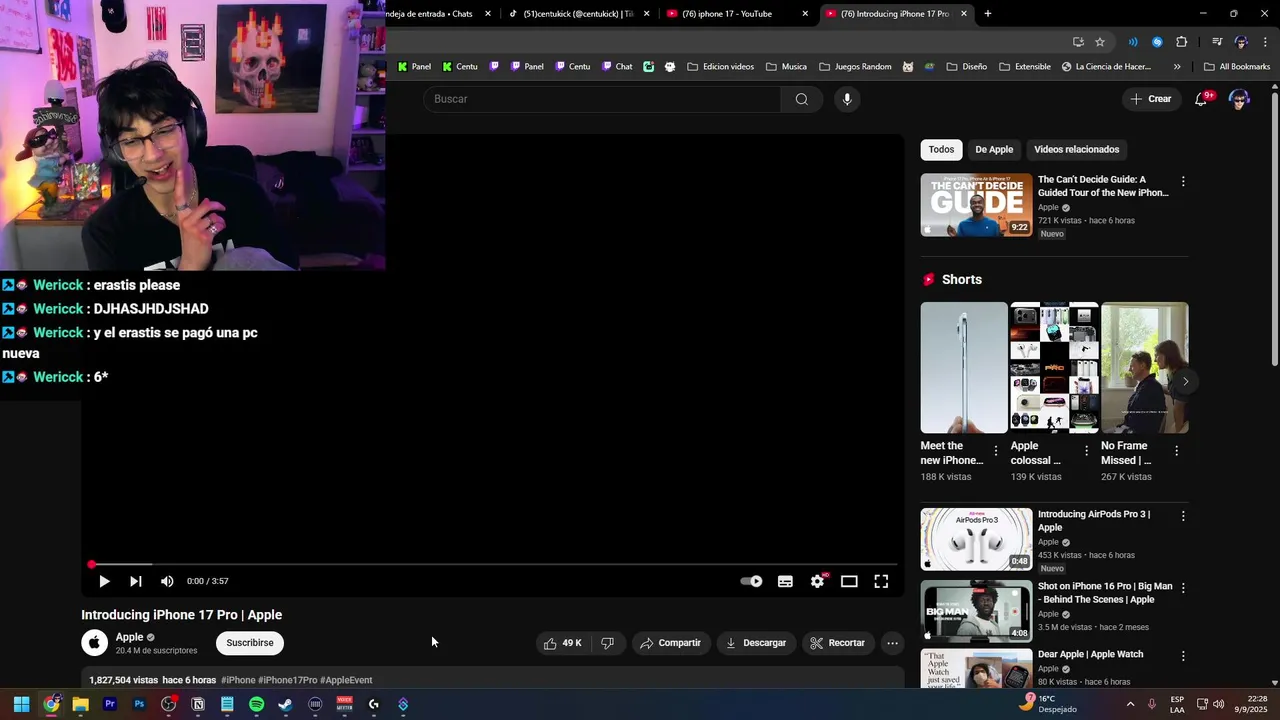Open OBS Studio from taskbar
Viewport: 1280px width, 720px height.
tap(168, 704)
